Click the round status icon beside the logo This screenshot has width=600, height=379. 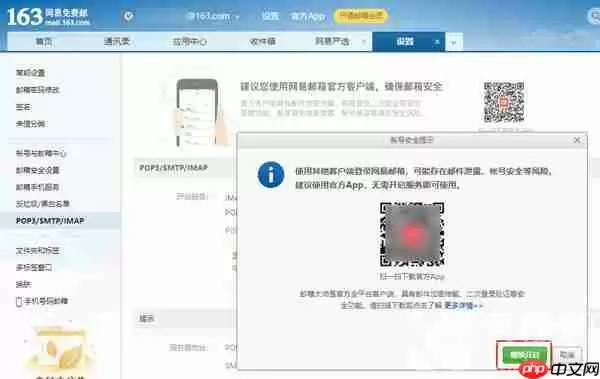pyautogui.click(x=128, y=16)
